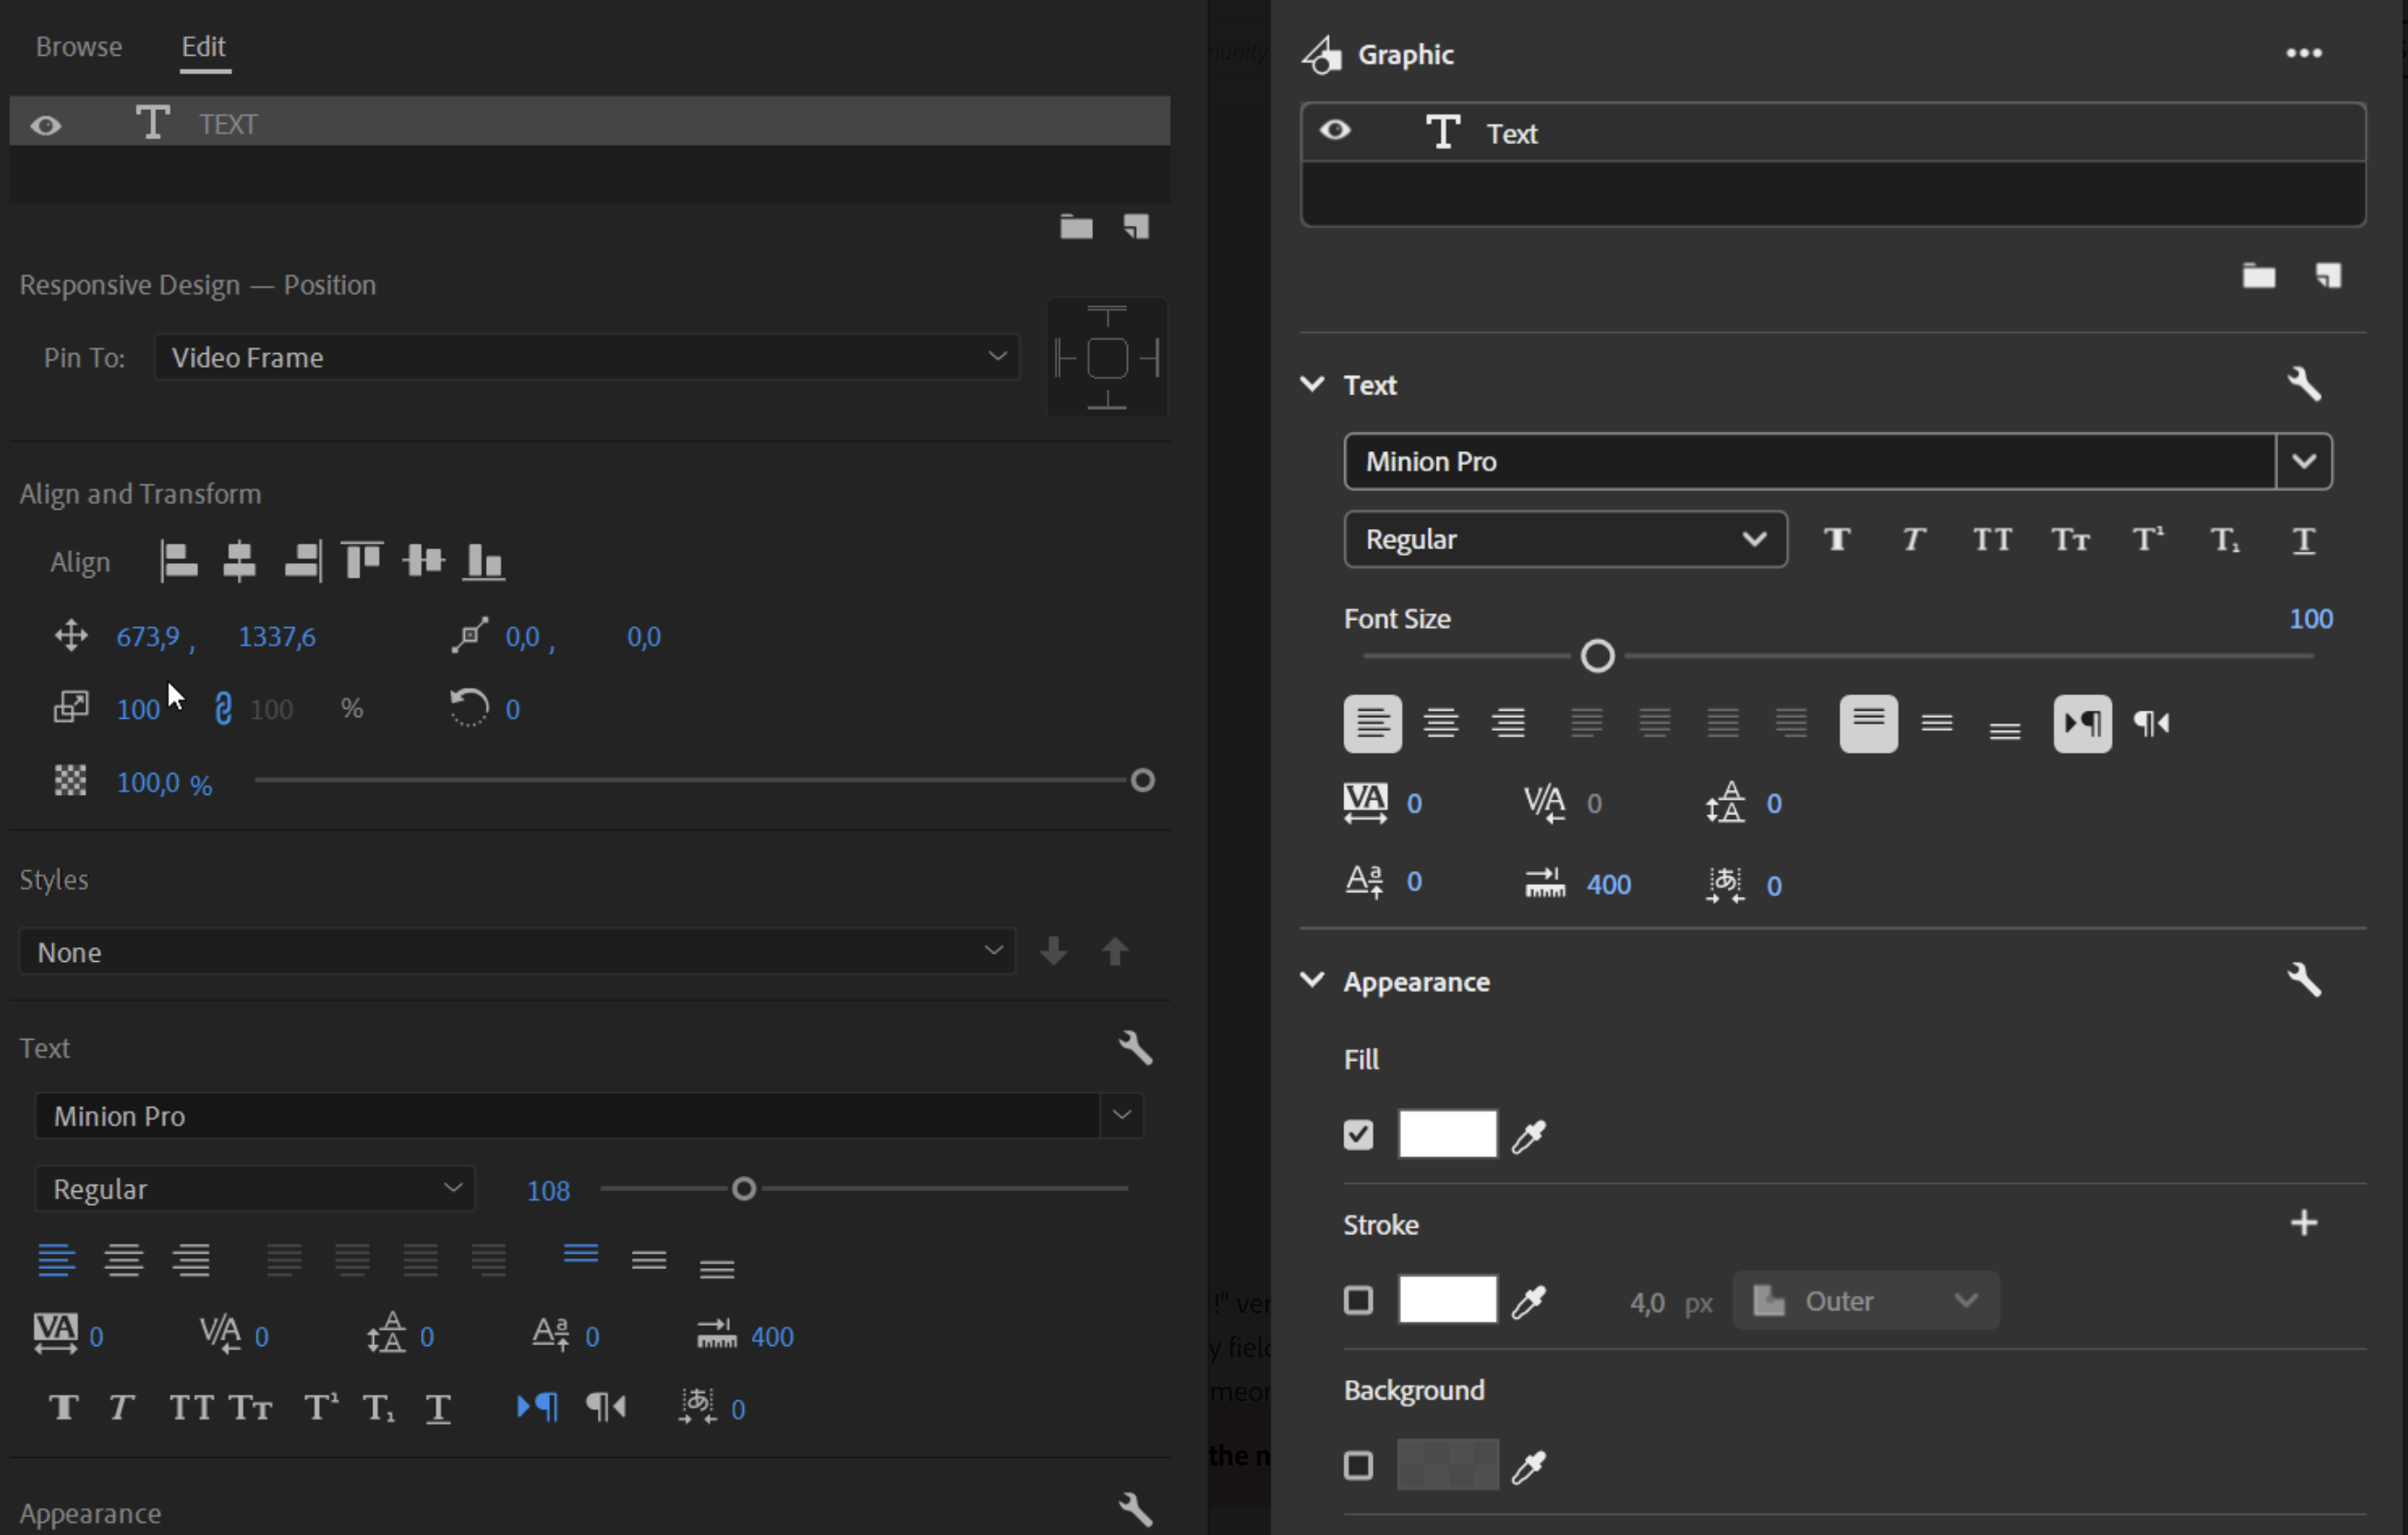Click the Faux Bold icon in right panel

1837,540
